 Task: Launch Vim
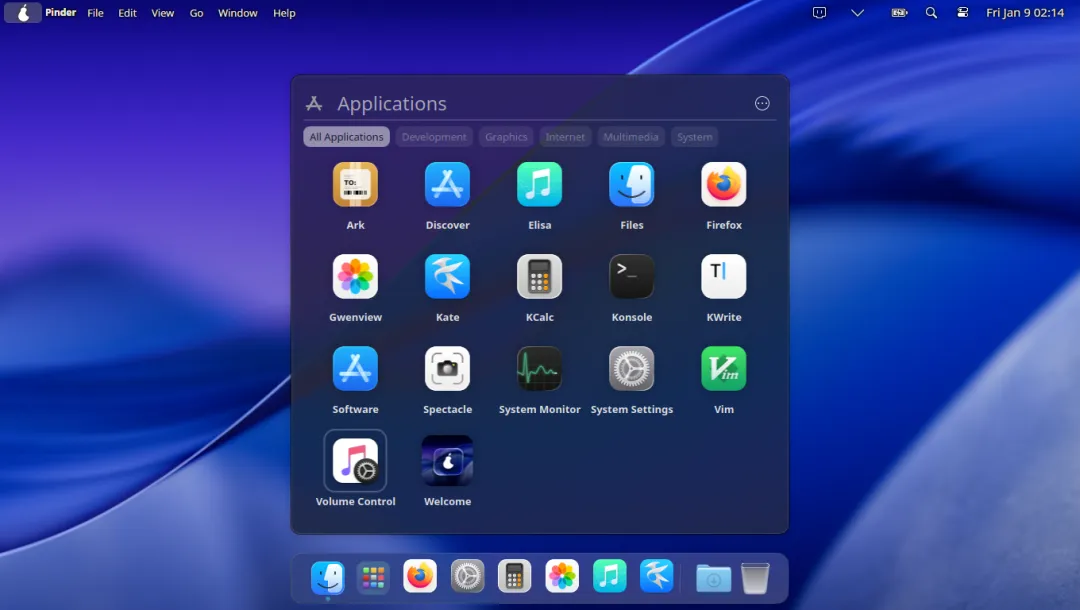(723, 369)
